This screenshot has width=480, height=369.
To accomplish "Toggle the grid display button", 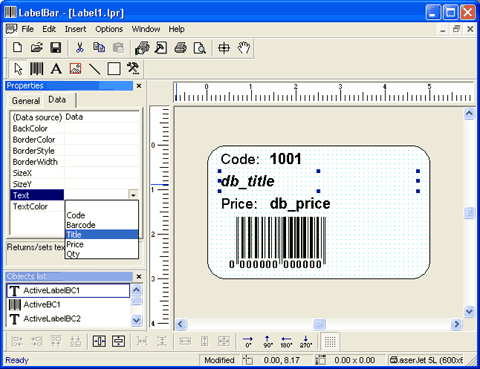I will tap(330, 342).
